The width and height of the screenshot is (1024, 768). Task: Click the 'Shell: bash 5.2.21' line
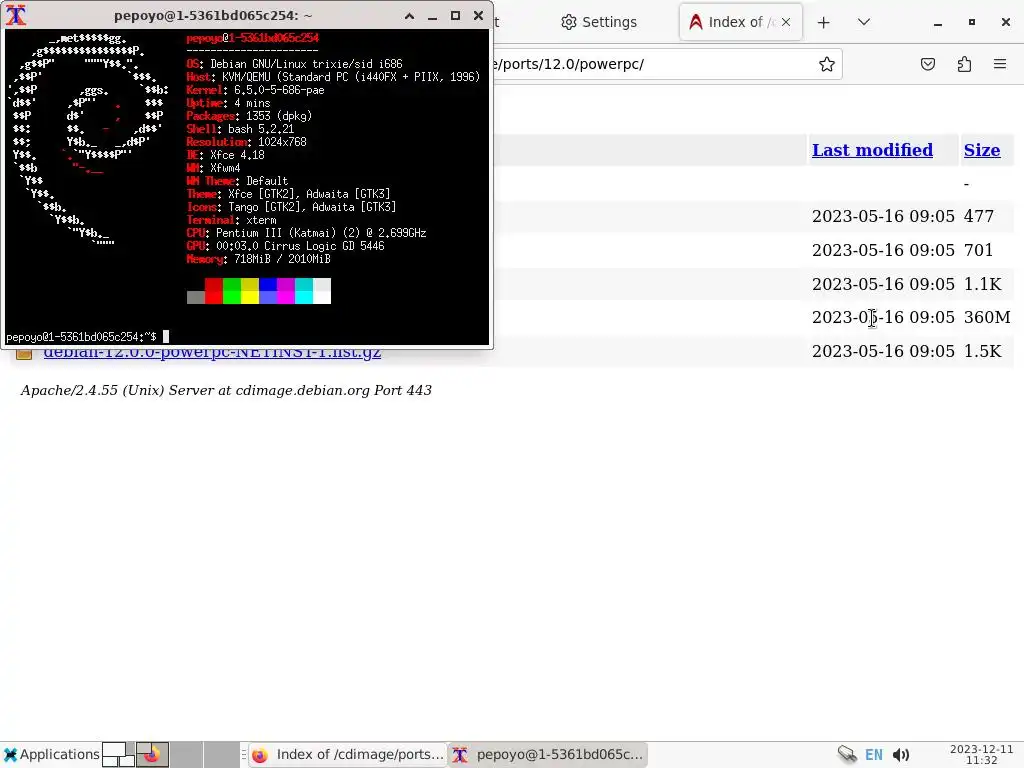240,129
